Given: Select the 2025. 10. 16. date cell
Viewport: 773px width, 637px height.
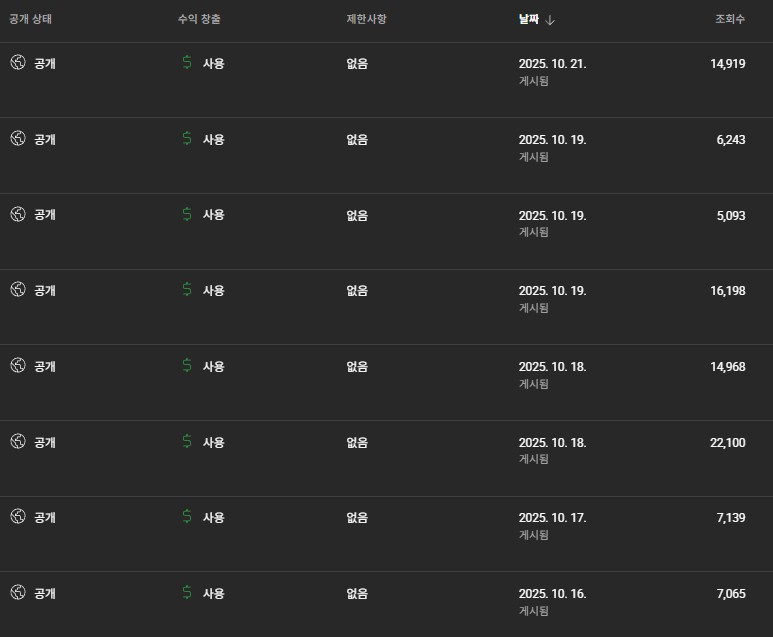Looking at the screenshot, I should pyautogui.click(x=552, y=593).
